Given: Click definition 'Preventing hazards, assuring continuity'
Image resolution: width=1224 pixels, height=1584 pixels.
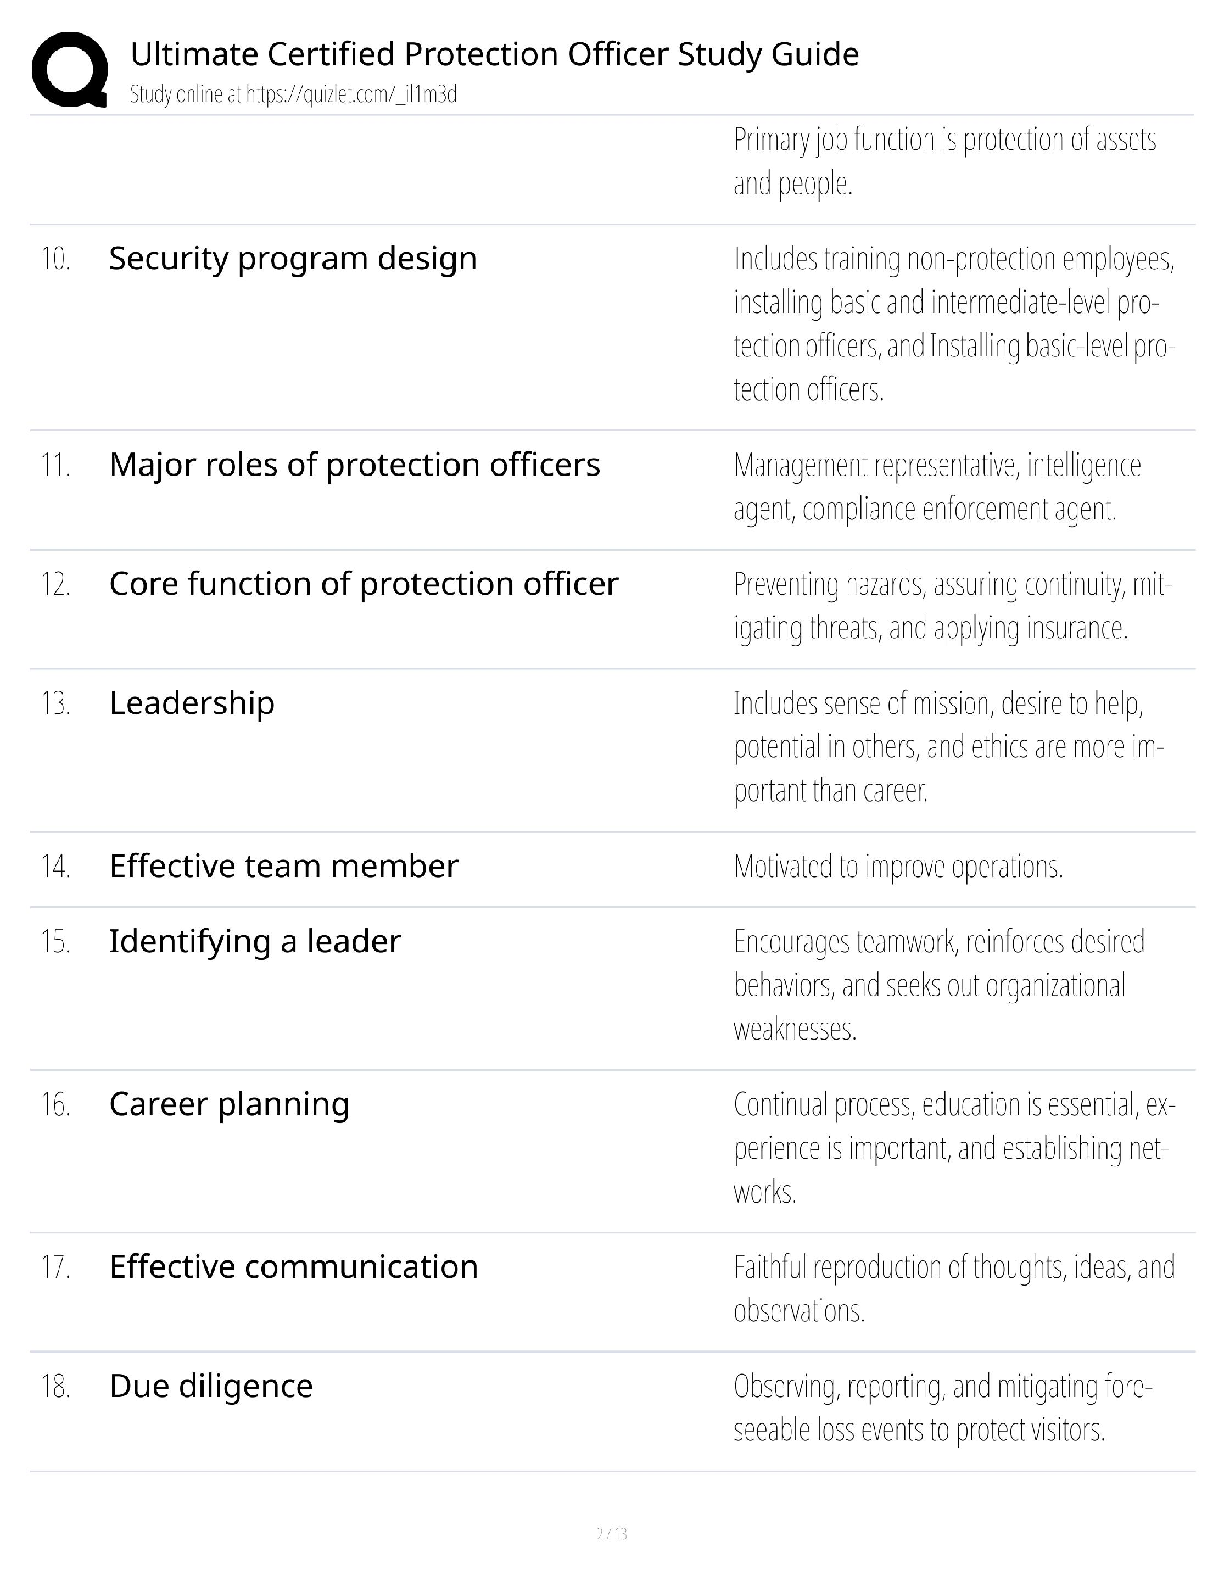Looking at the screenshot, I should (x=950, y=606).
